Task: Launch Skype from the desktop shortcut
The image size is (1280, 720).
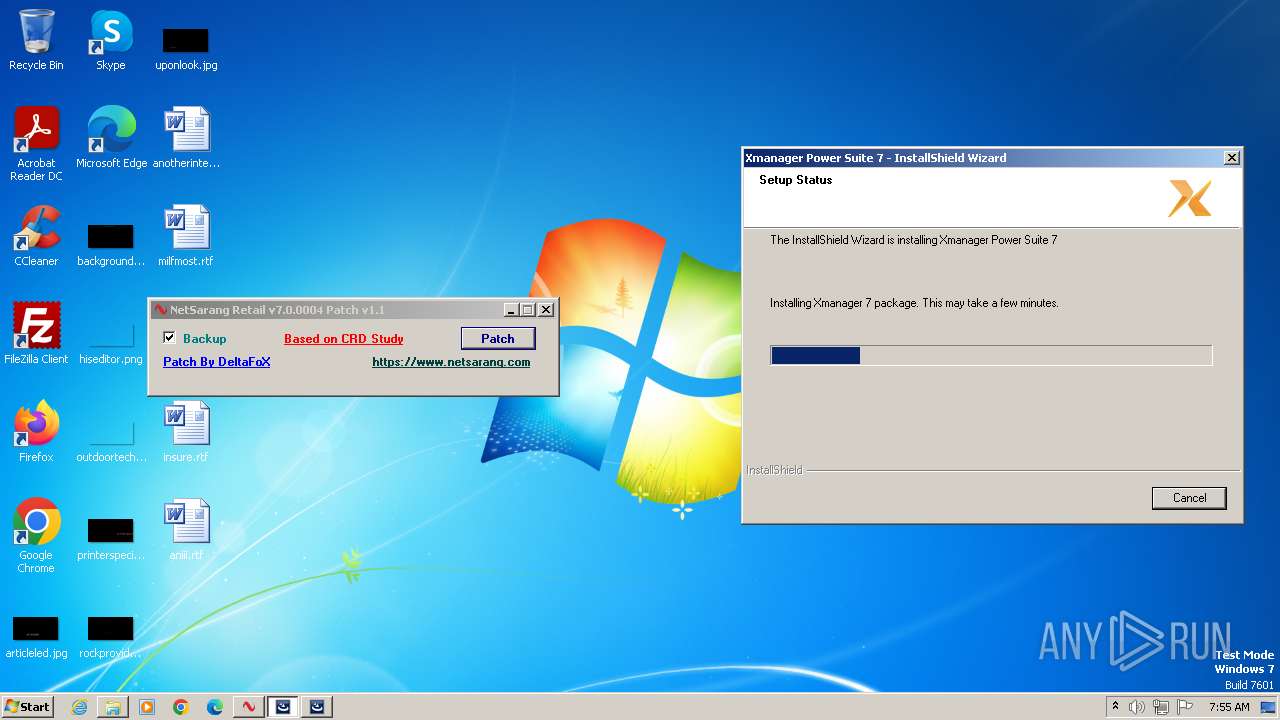Action: click(111, 40)
